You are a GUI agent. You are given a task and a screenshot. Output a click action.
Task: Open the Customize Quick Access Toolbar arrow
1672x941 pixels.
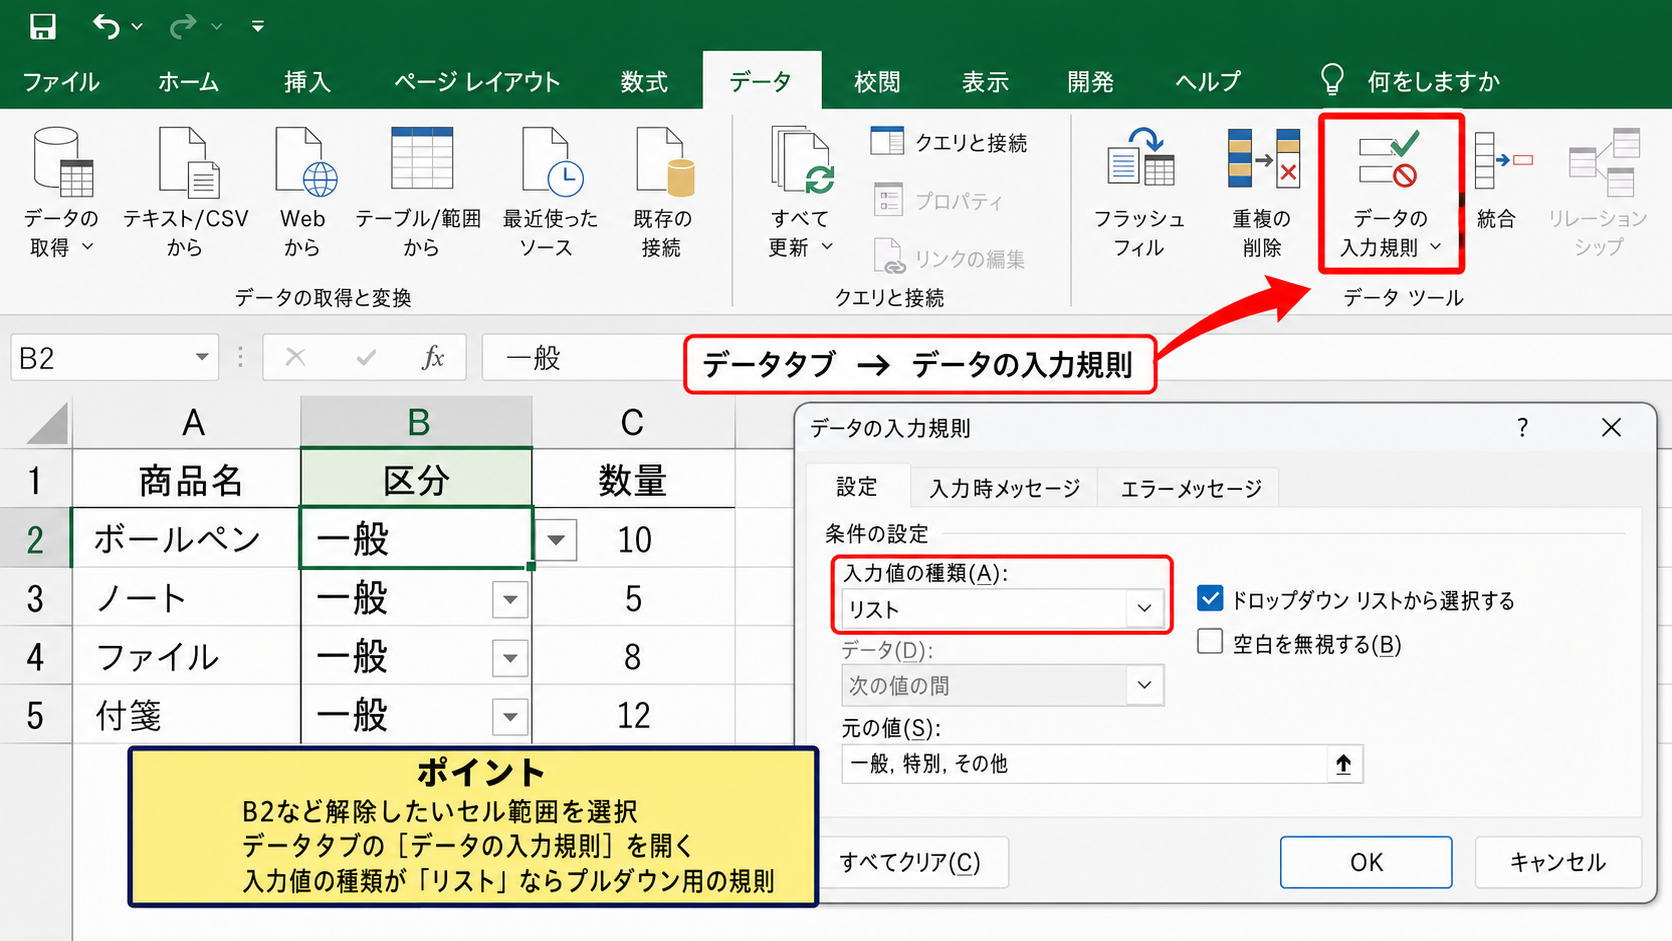[x=258, y=26]
